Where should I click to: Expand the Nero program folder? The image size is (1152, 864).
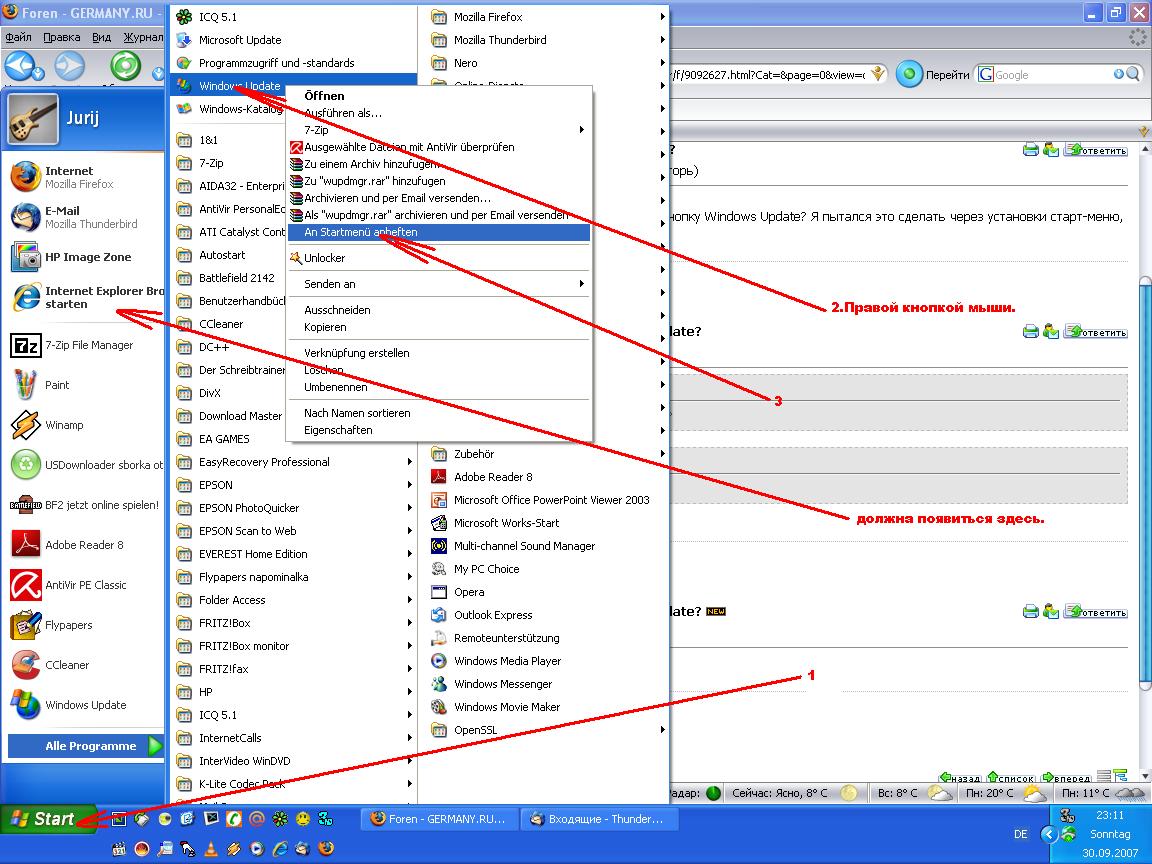(x=543, y=63)
